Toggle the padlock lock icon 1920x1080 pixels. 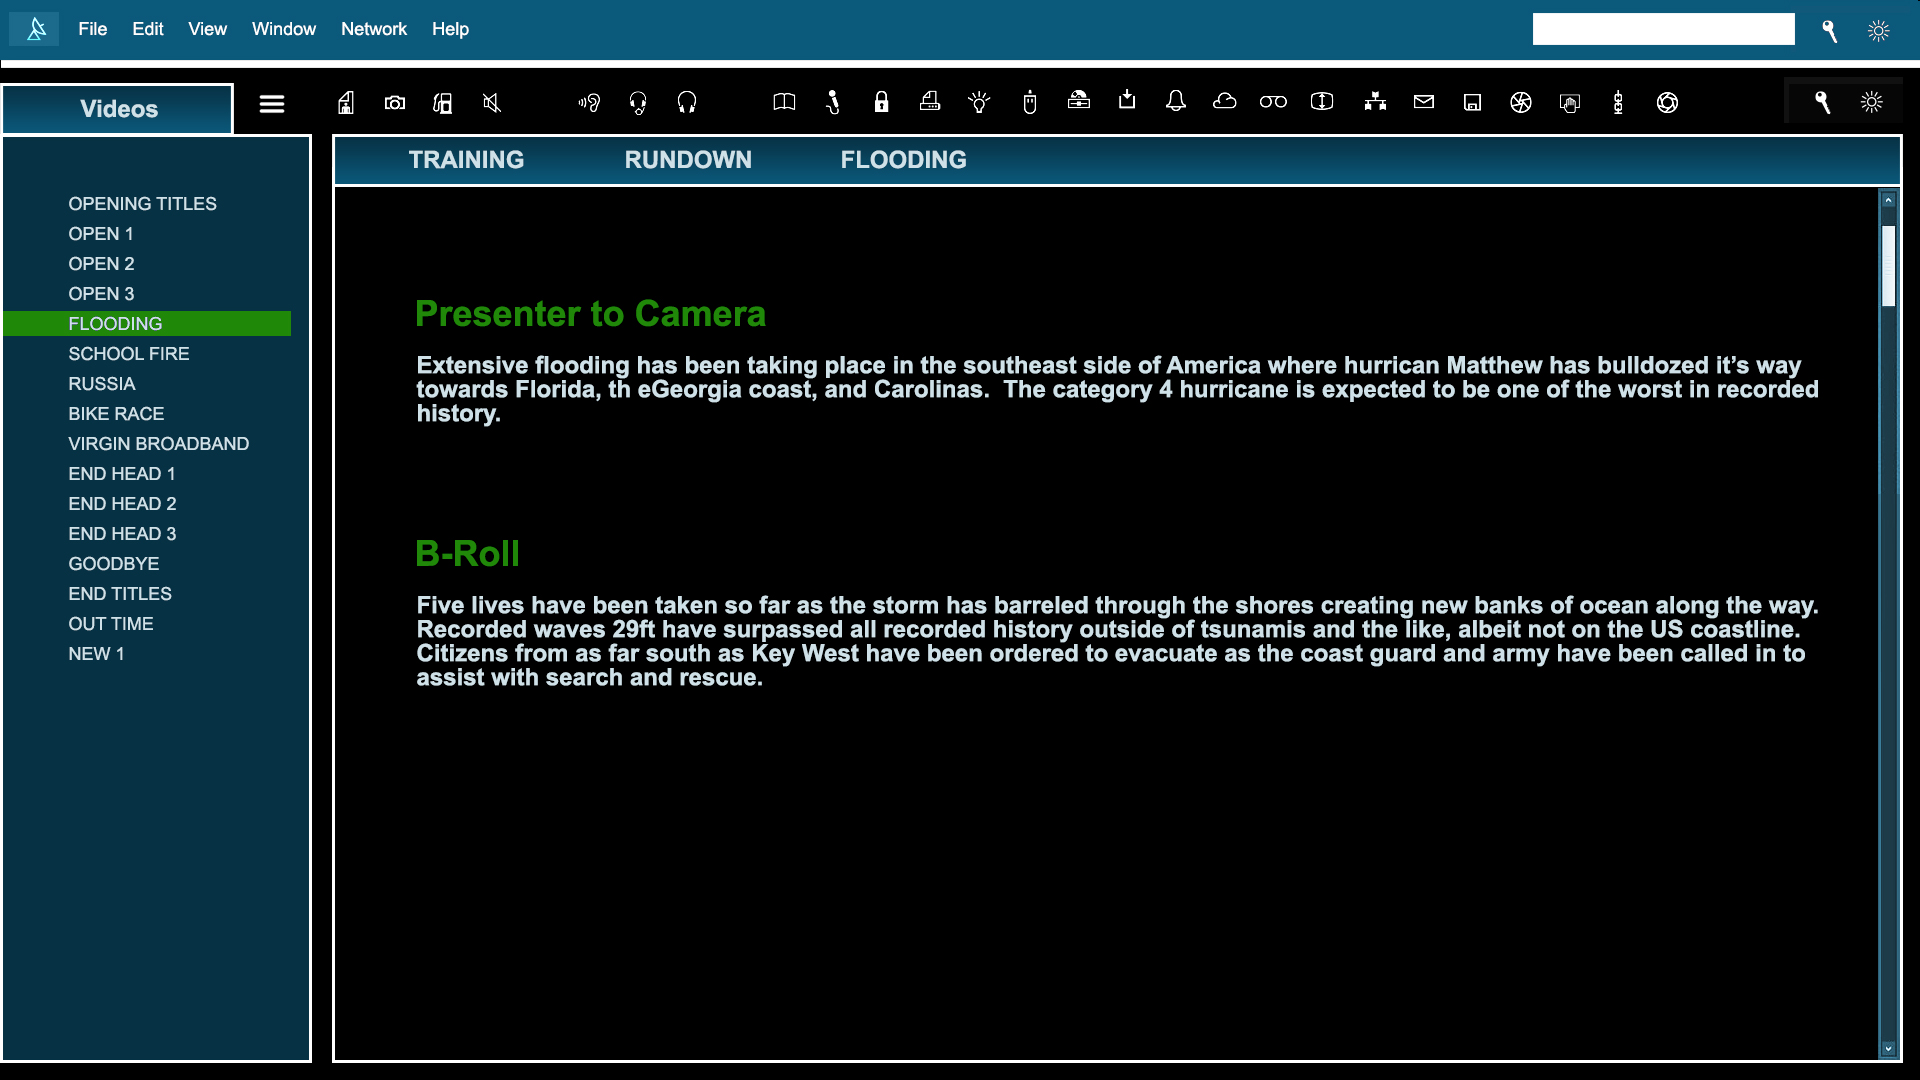coord(881,102)
